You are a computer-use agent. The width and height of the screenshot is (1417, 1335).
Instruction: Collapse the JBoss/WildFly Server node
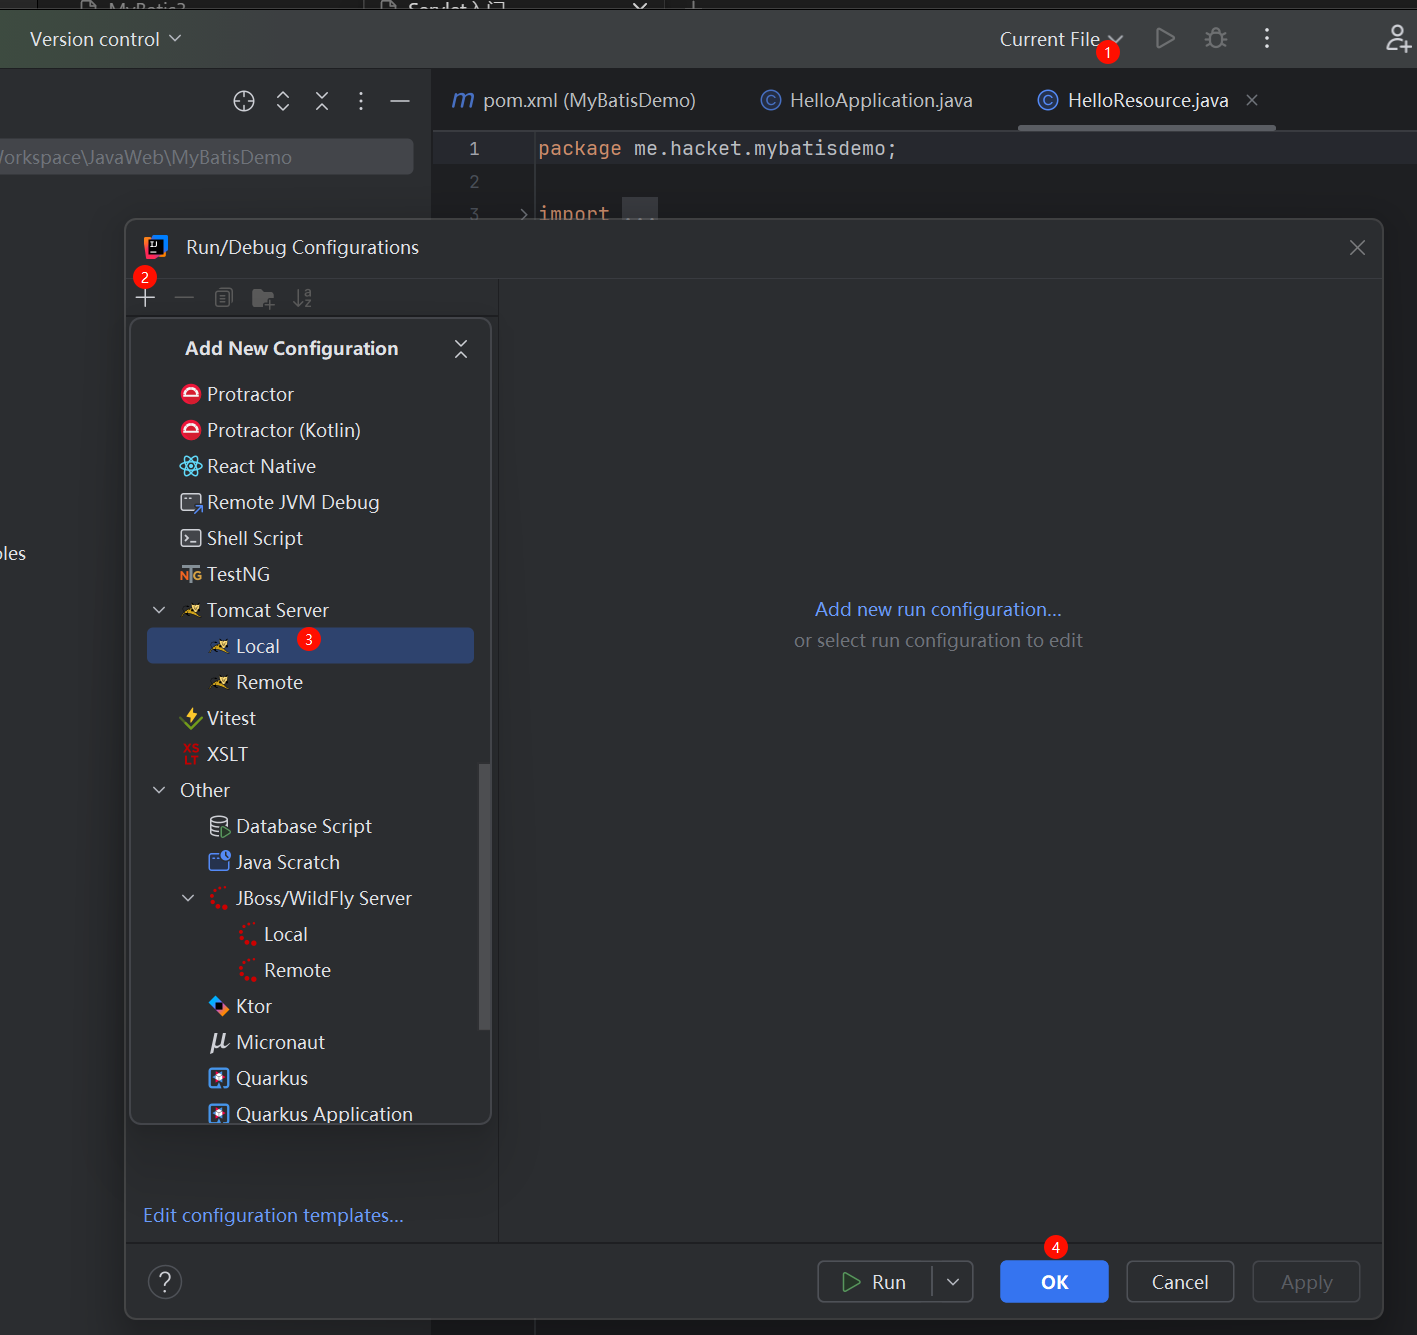188,898
